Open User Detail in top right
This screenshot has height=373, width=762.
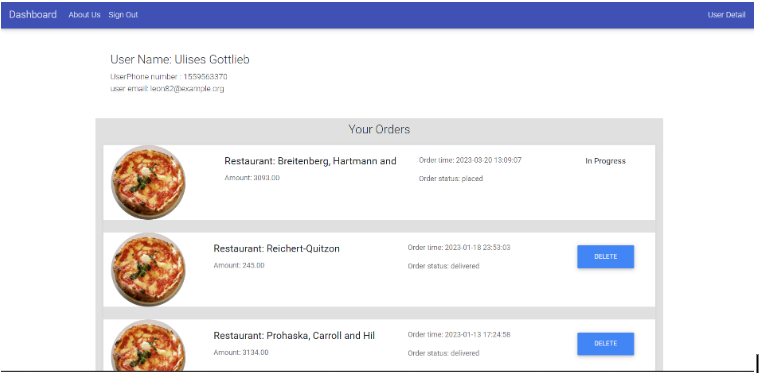(726, 15)
